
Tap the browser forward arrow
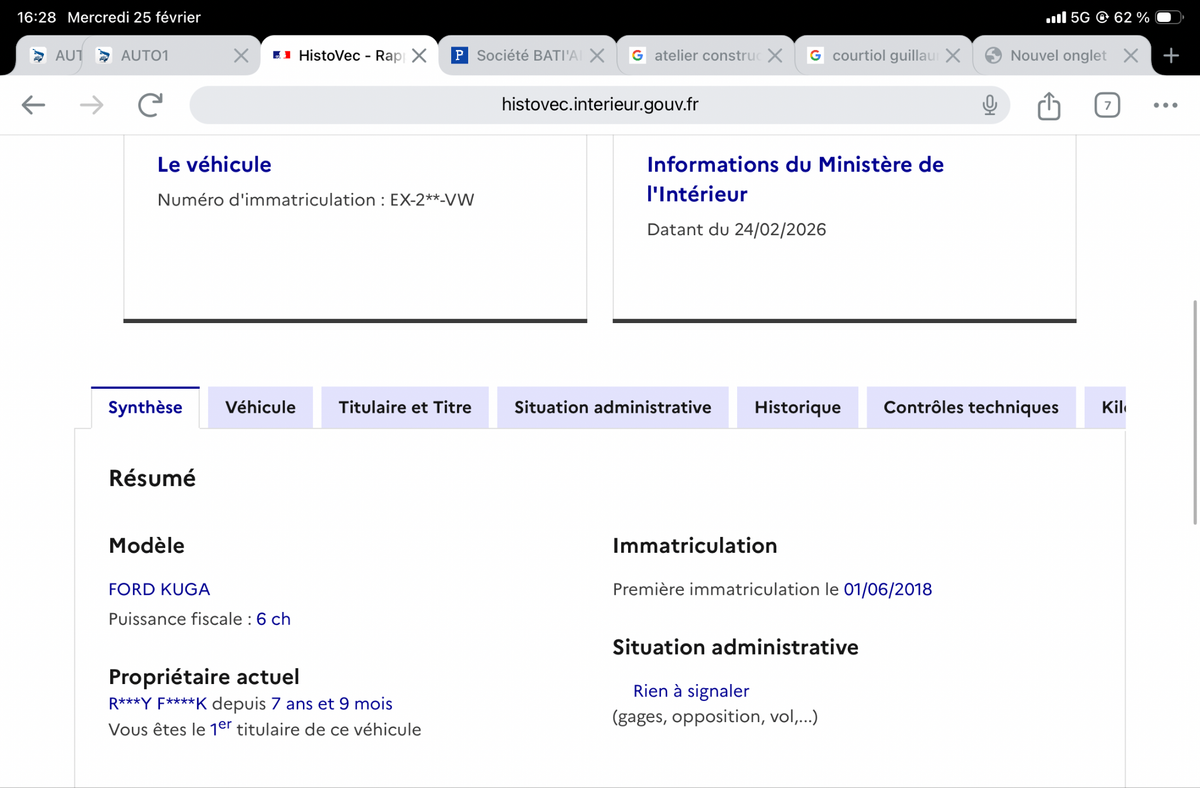[91, 105]
